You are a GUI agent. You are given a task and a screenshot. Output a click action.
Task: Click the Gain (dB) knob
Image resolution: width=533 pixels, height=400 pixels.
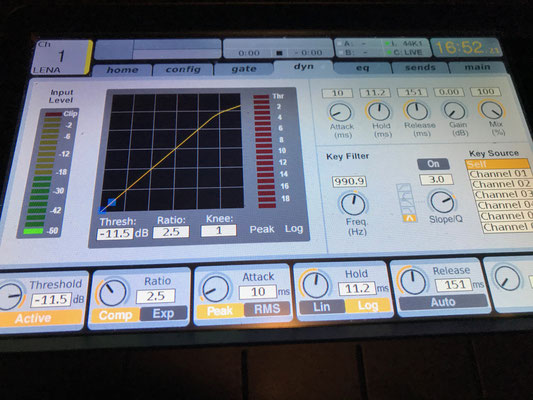[454, 110]
